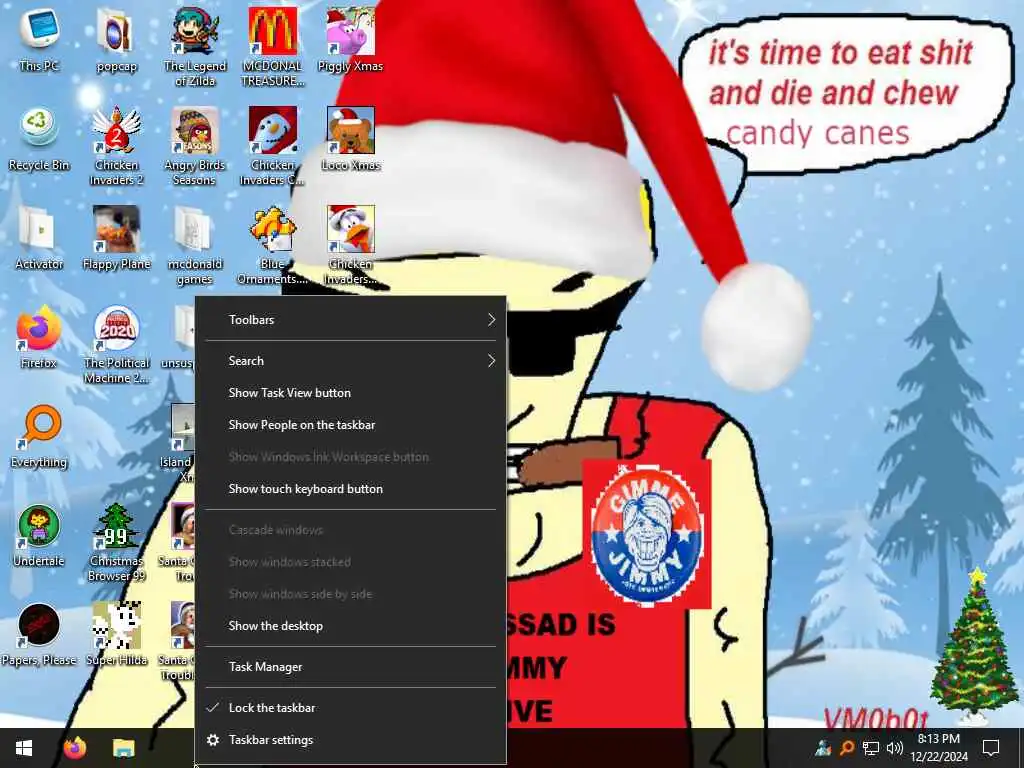Screen dimensions: 1024x768
Task: Open the Firefox desktop shortcut
Action: (x=39, y=336)
